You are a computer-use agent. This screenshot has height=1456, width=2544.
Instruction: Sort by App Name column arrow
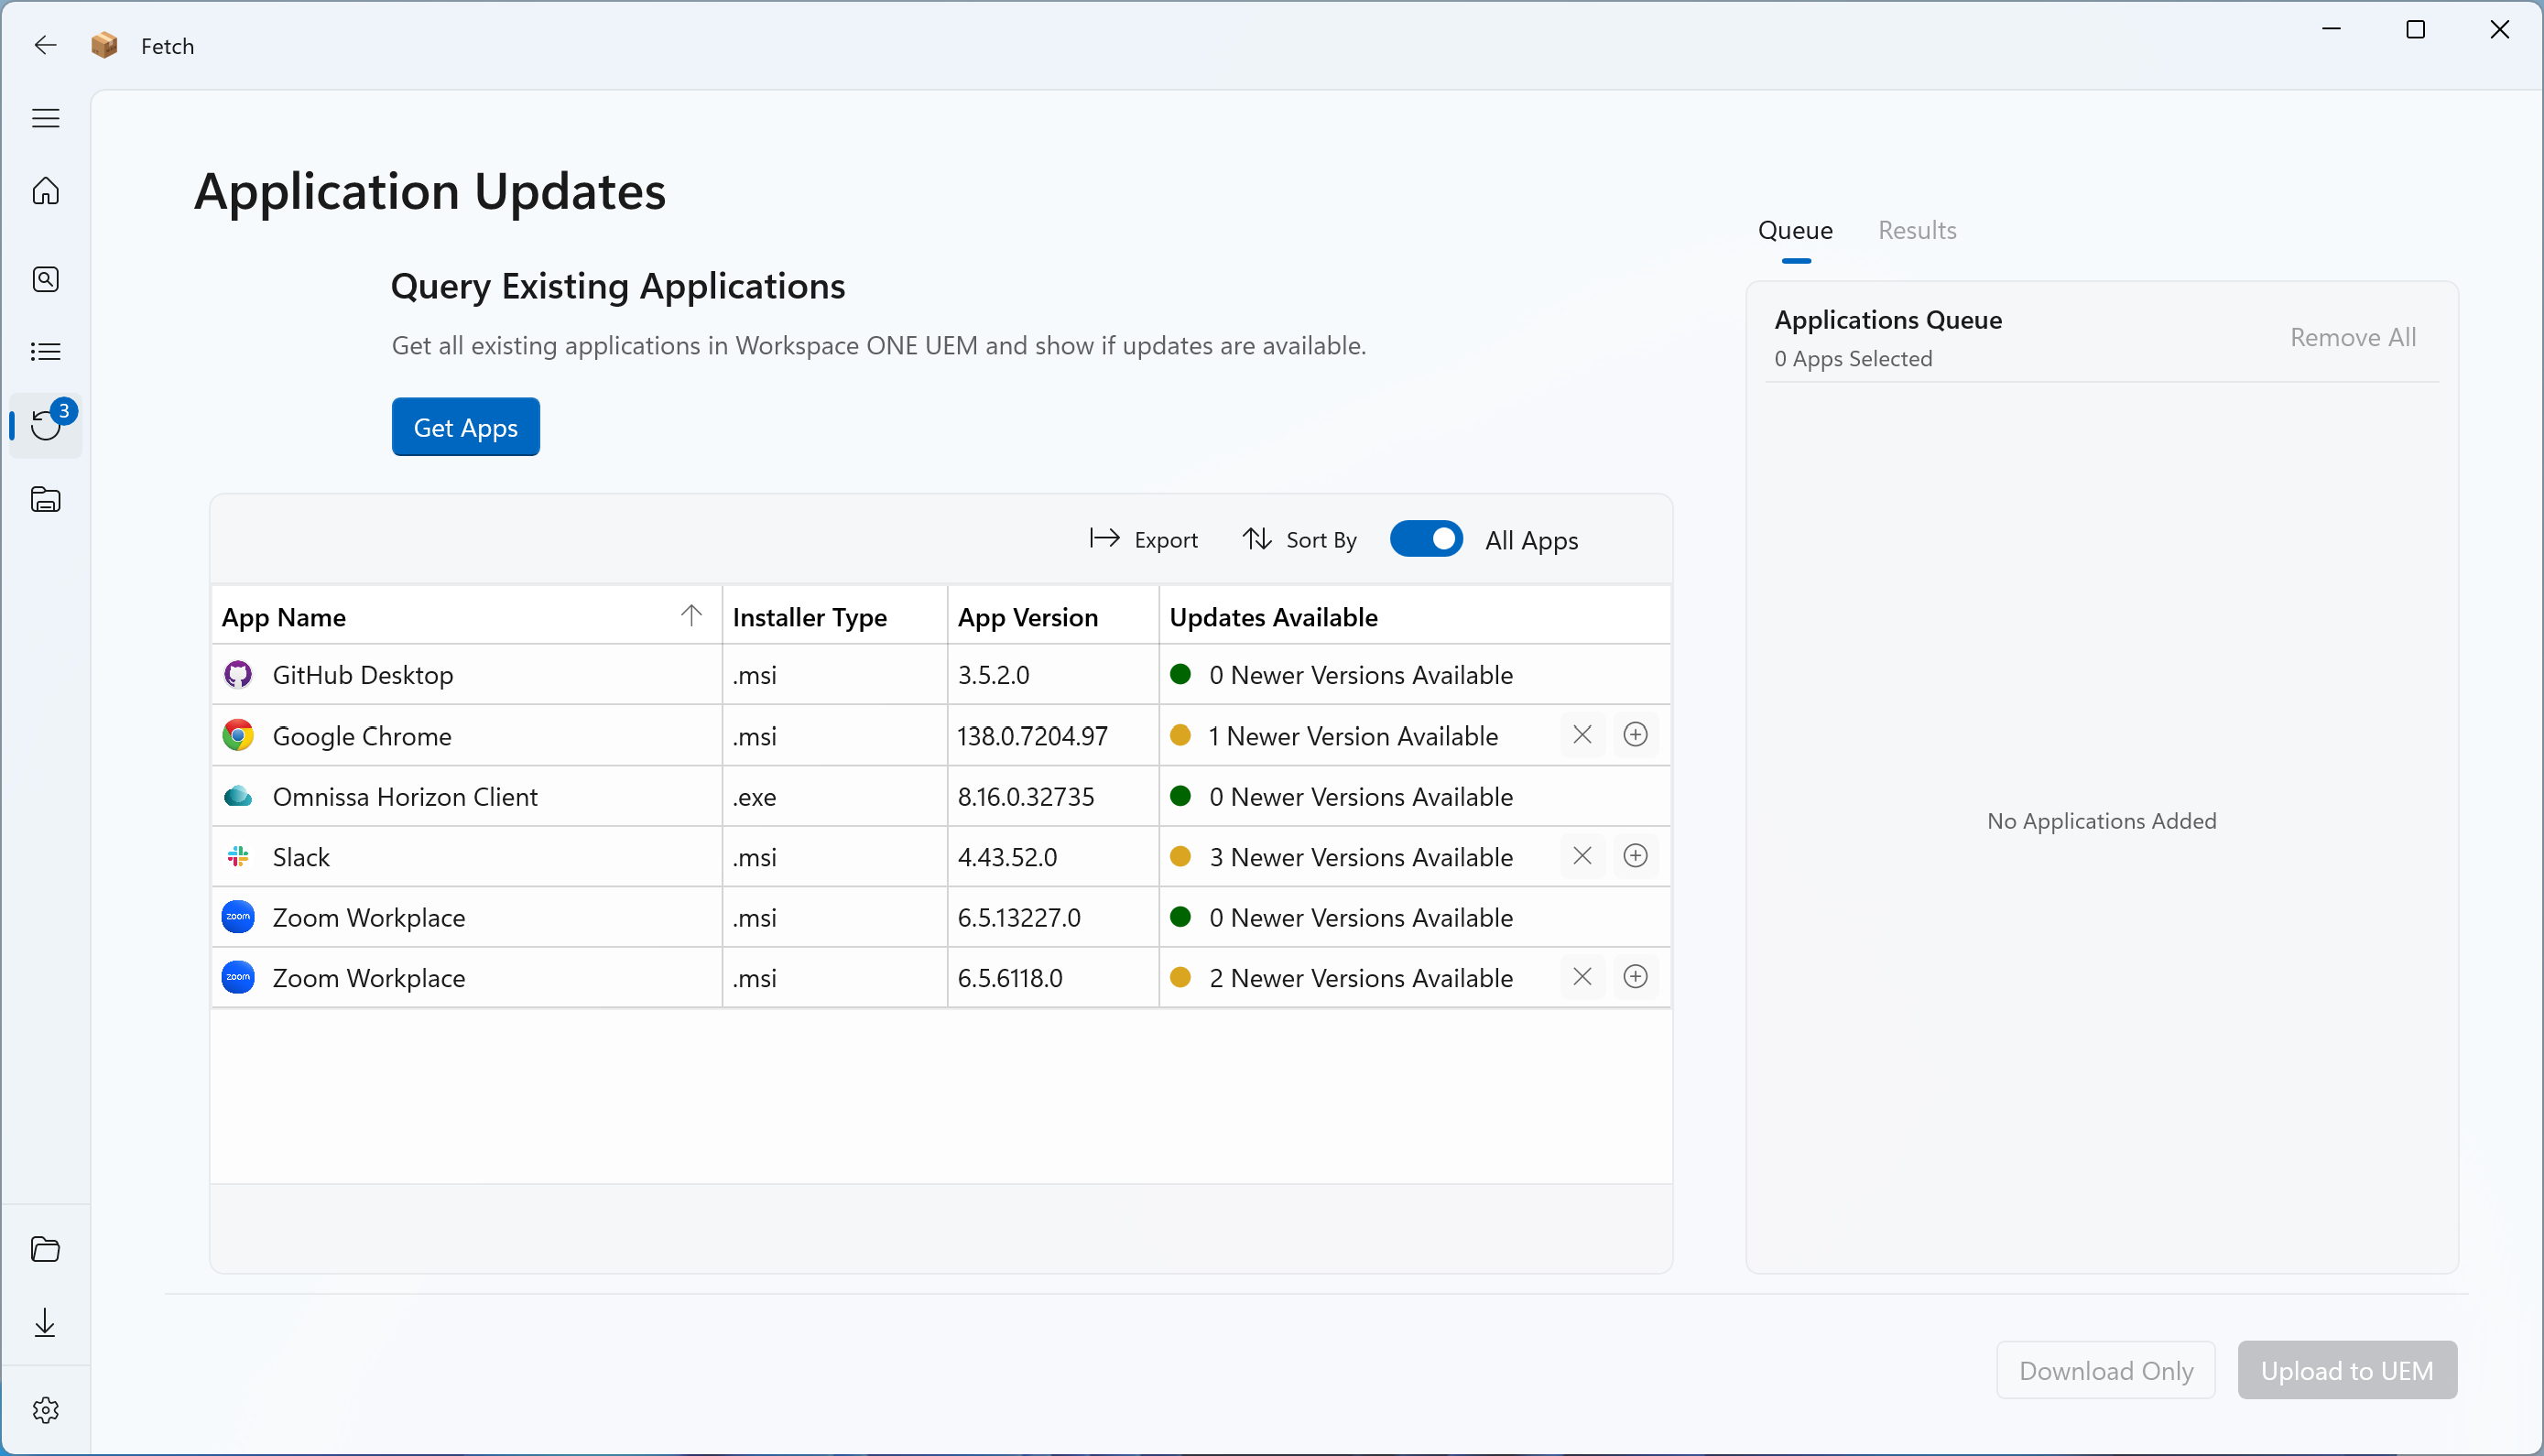(x=691, y=615)
